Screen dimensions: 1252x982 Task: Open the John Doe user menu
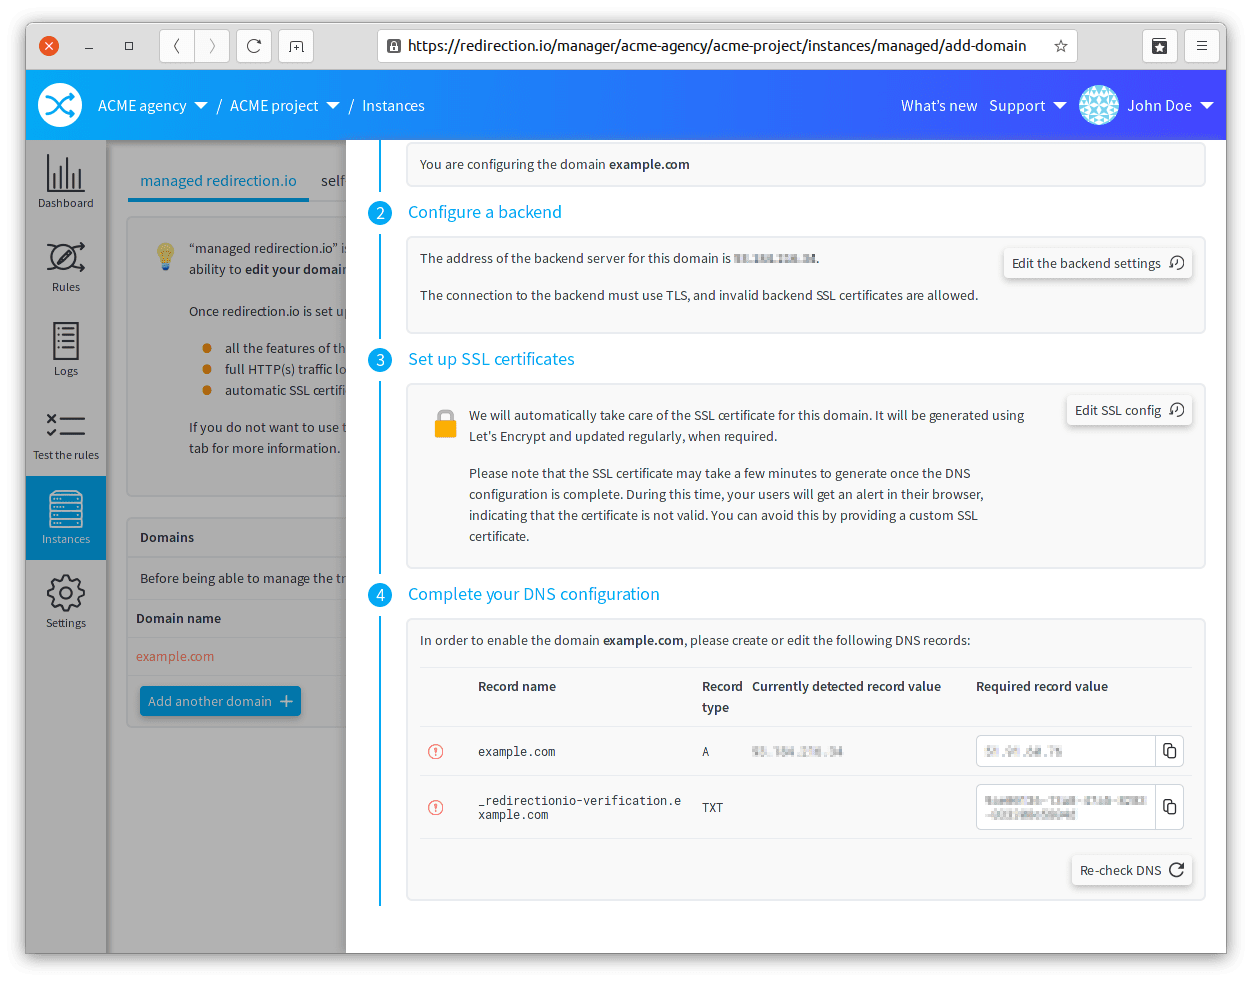pyautogui.click(x=1170, y=106)
